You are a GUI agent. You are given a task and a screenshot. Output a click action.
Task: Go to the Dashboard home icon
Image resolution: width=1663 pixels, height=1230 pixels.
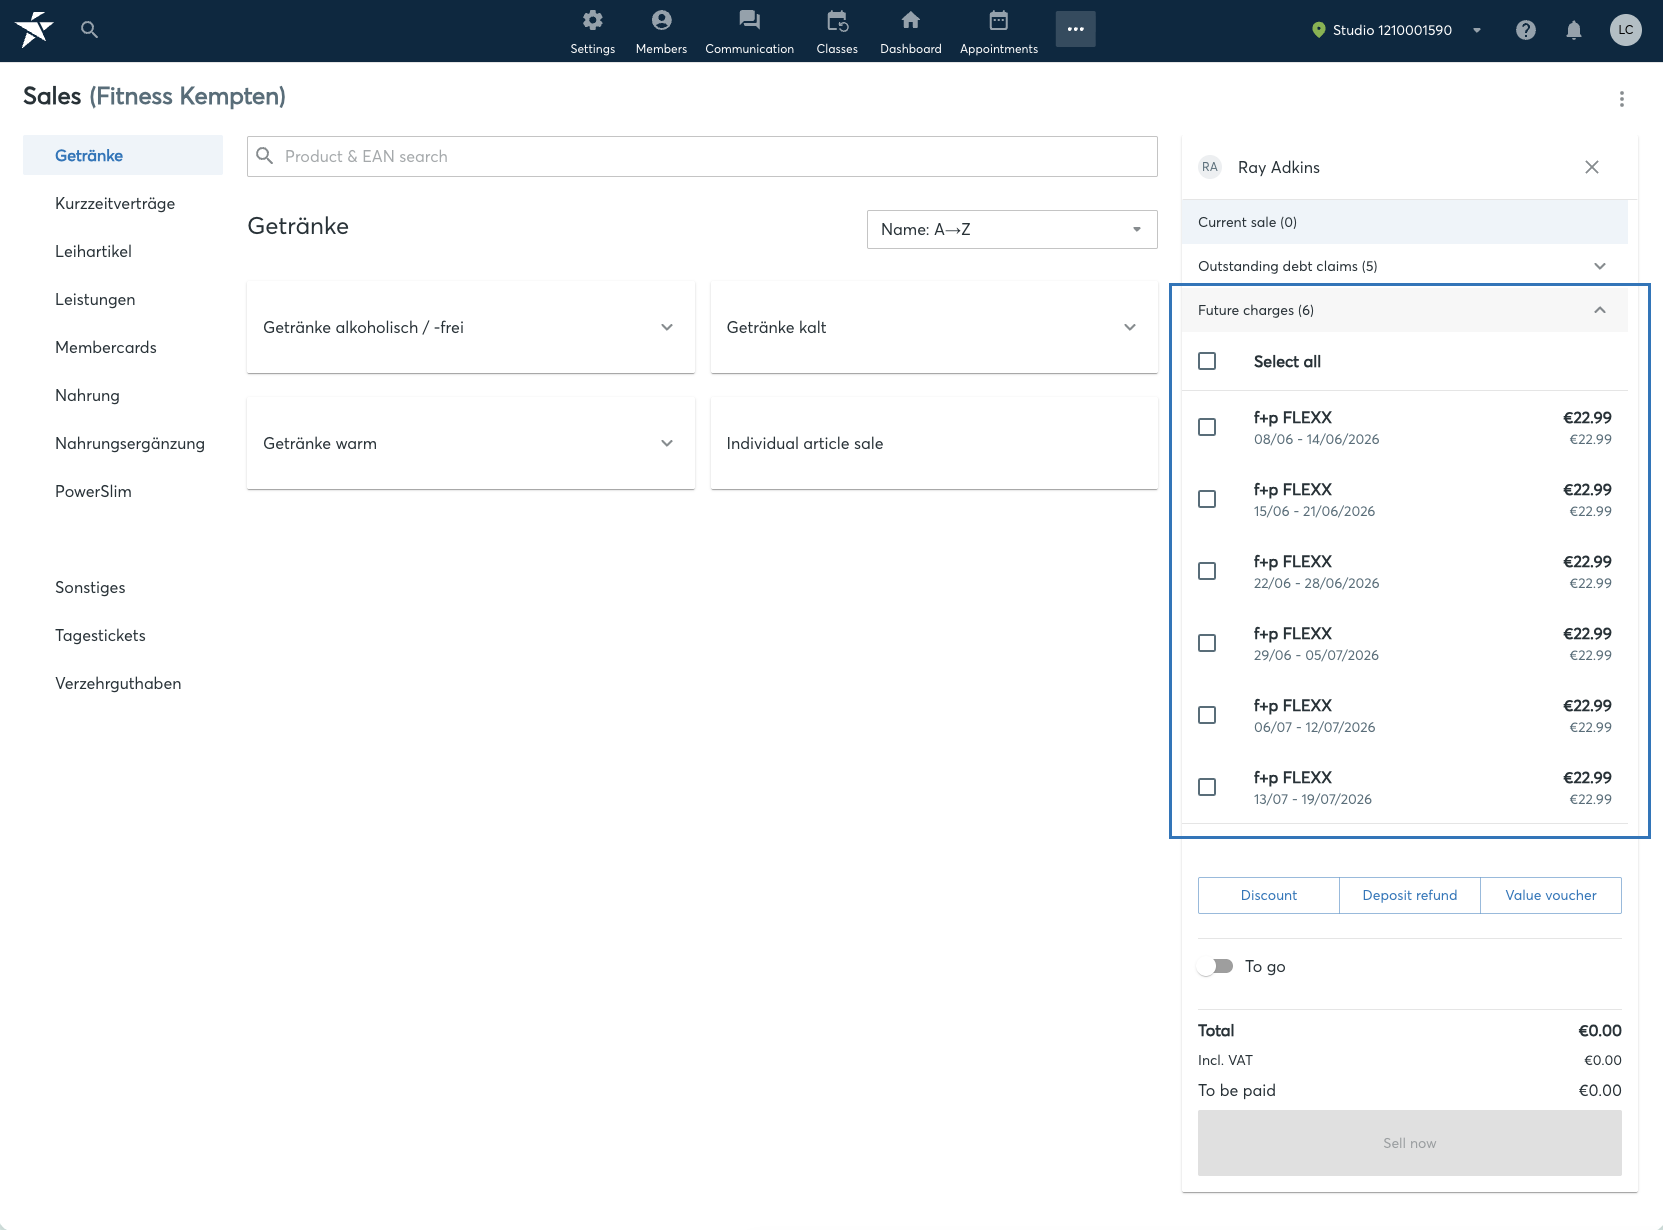[910, 21]
